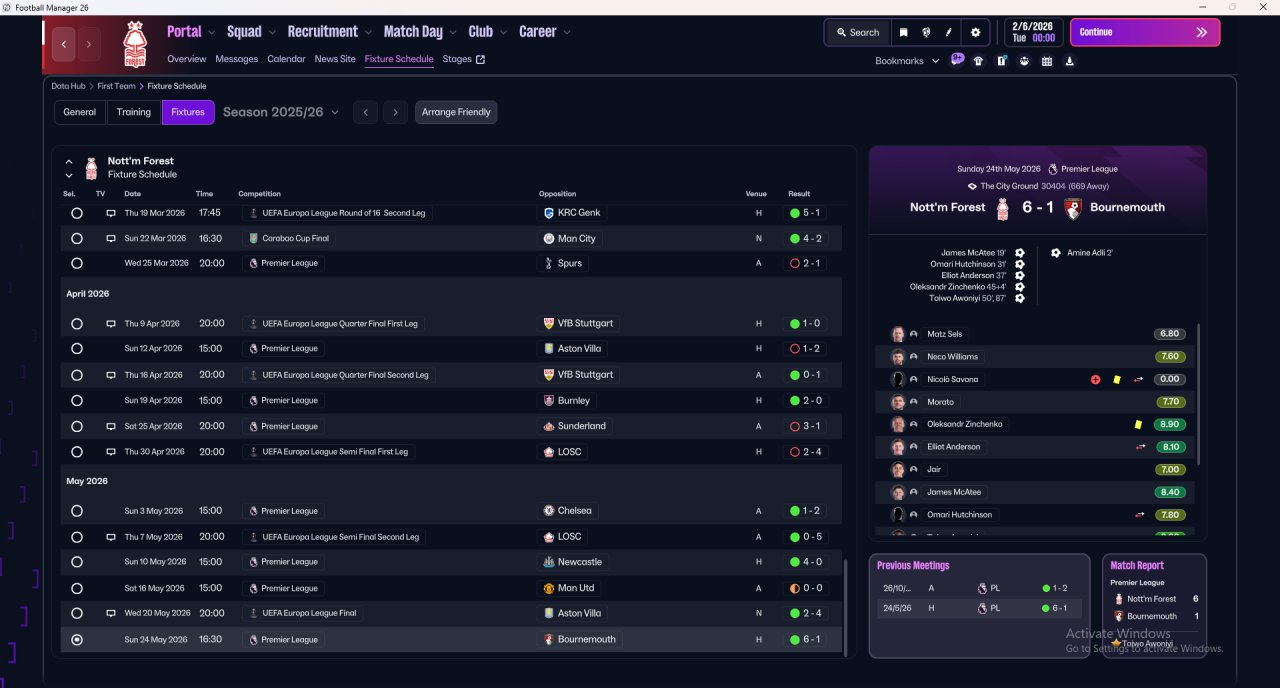Open the Messages sub-tab
Image resolution: width=1280 pixels, height=688 pixels.
tap(237, 59)
